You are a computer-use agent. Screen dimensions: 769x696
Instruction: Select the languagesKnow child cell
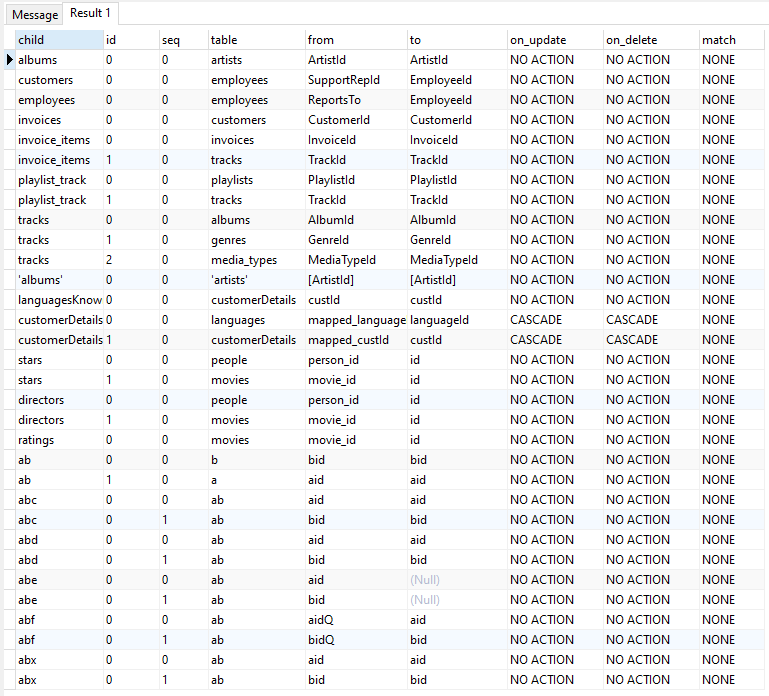coord(60,300)
